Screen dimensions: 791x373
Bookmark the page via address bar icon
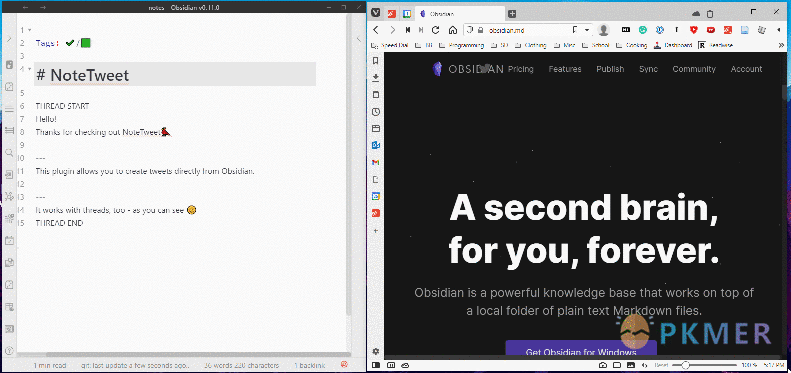point(576,30)
